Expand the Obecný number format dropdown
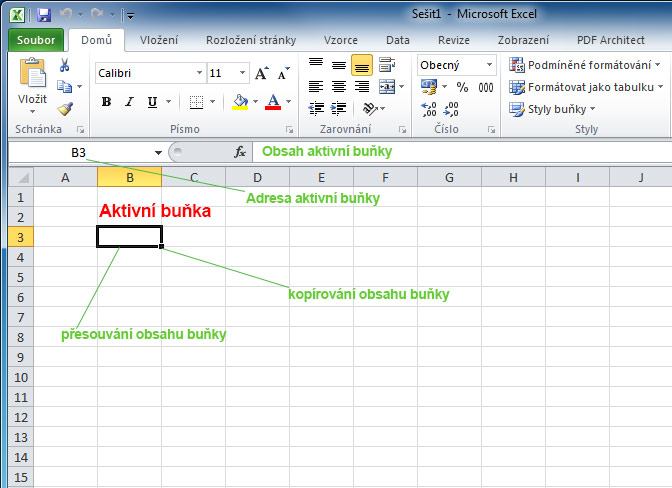The height and width of the screenshot is (488, 672). point(489,65)
